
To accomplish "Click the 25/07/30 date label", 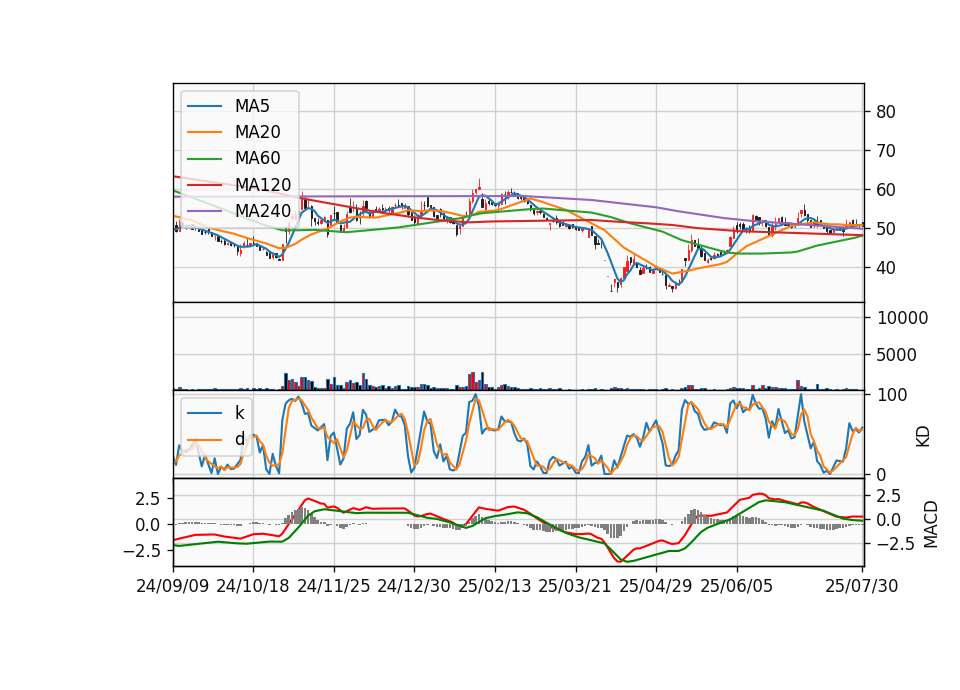I will pyautogui.click(x=862, y=586).
